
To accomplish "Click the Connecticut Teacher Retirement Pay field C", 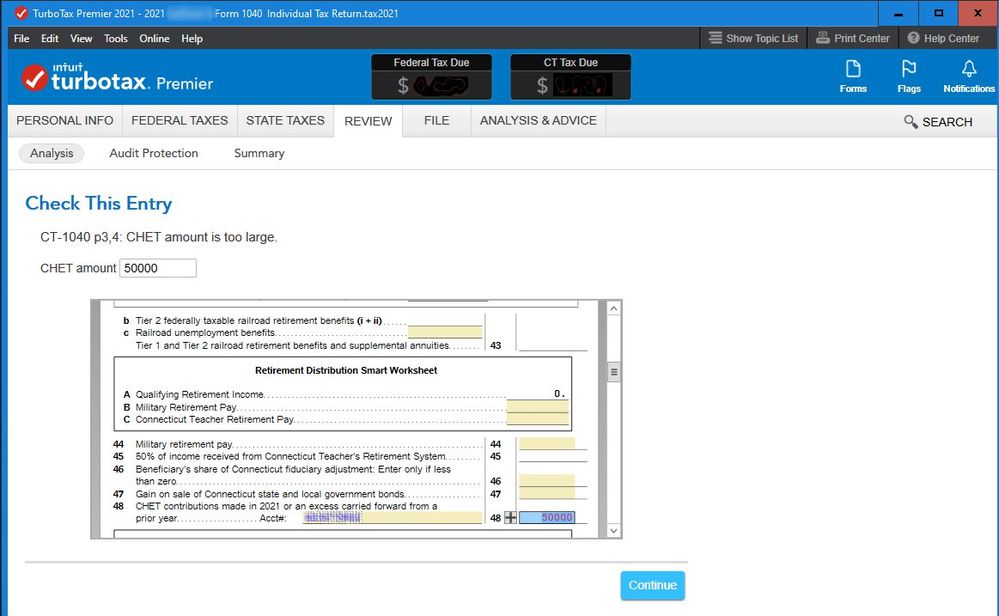I will (x=537, y=419).
